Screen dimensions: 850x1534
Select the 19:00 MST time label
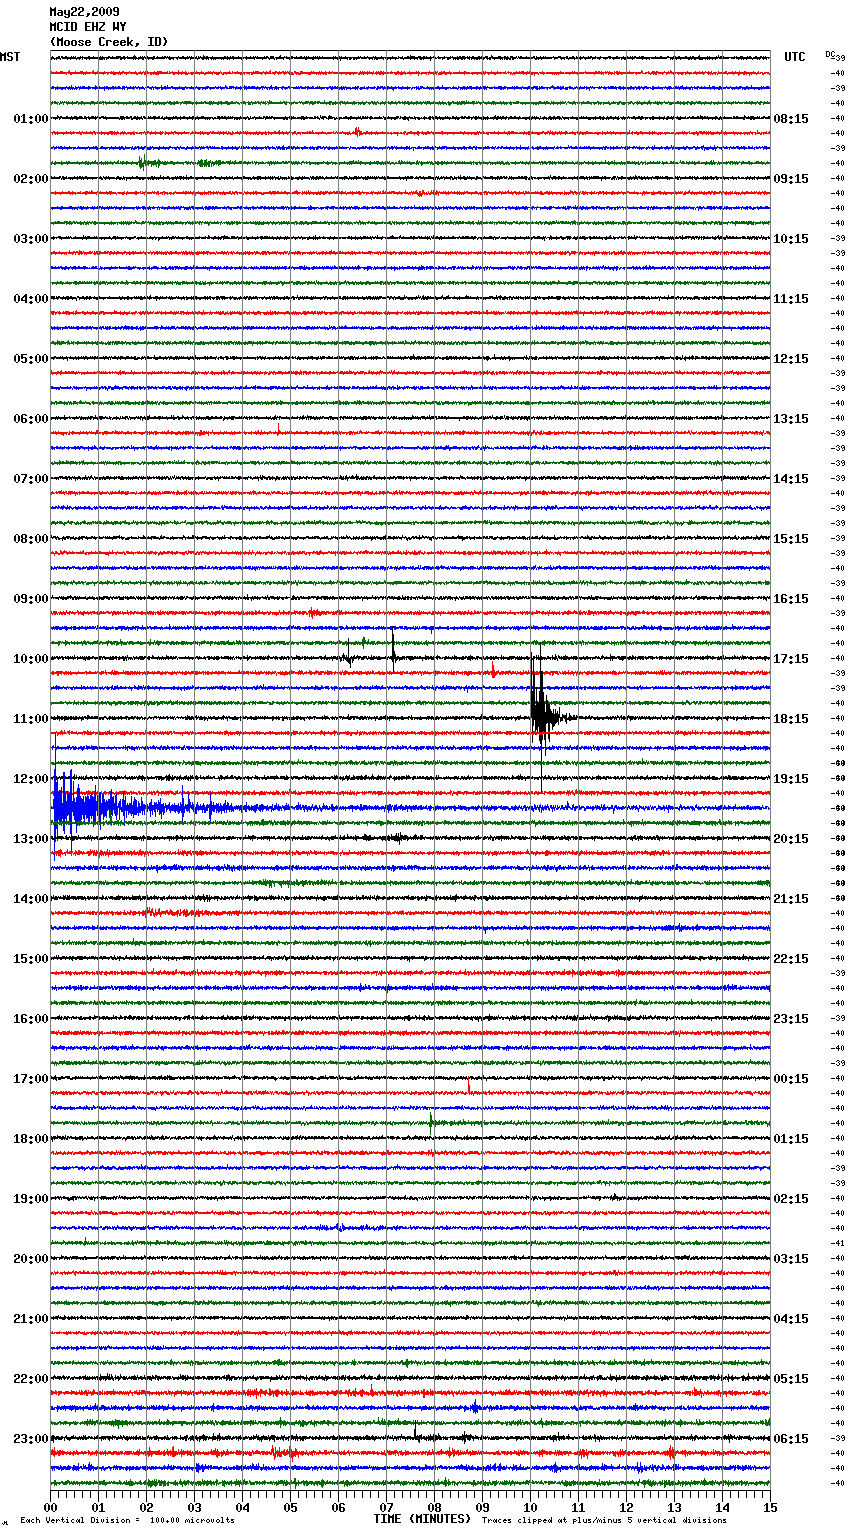pos(31,1199)
